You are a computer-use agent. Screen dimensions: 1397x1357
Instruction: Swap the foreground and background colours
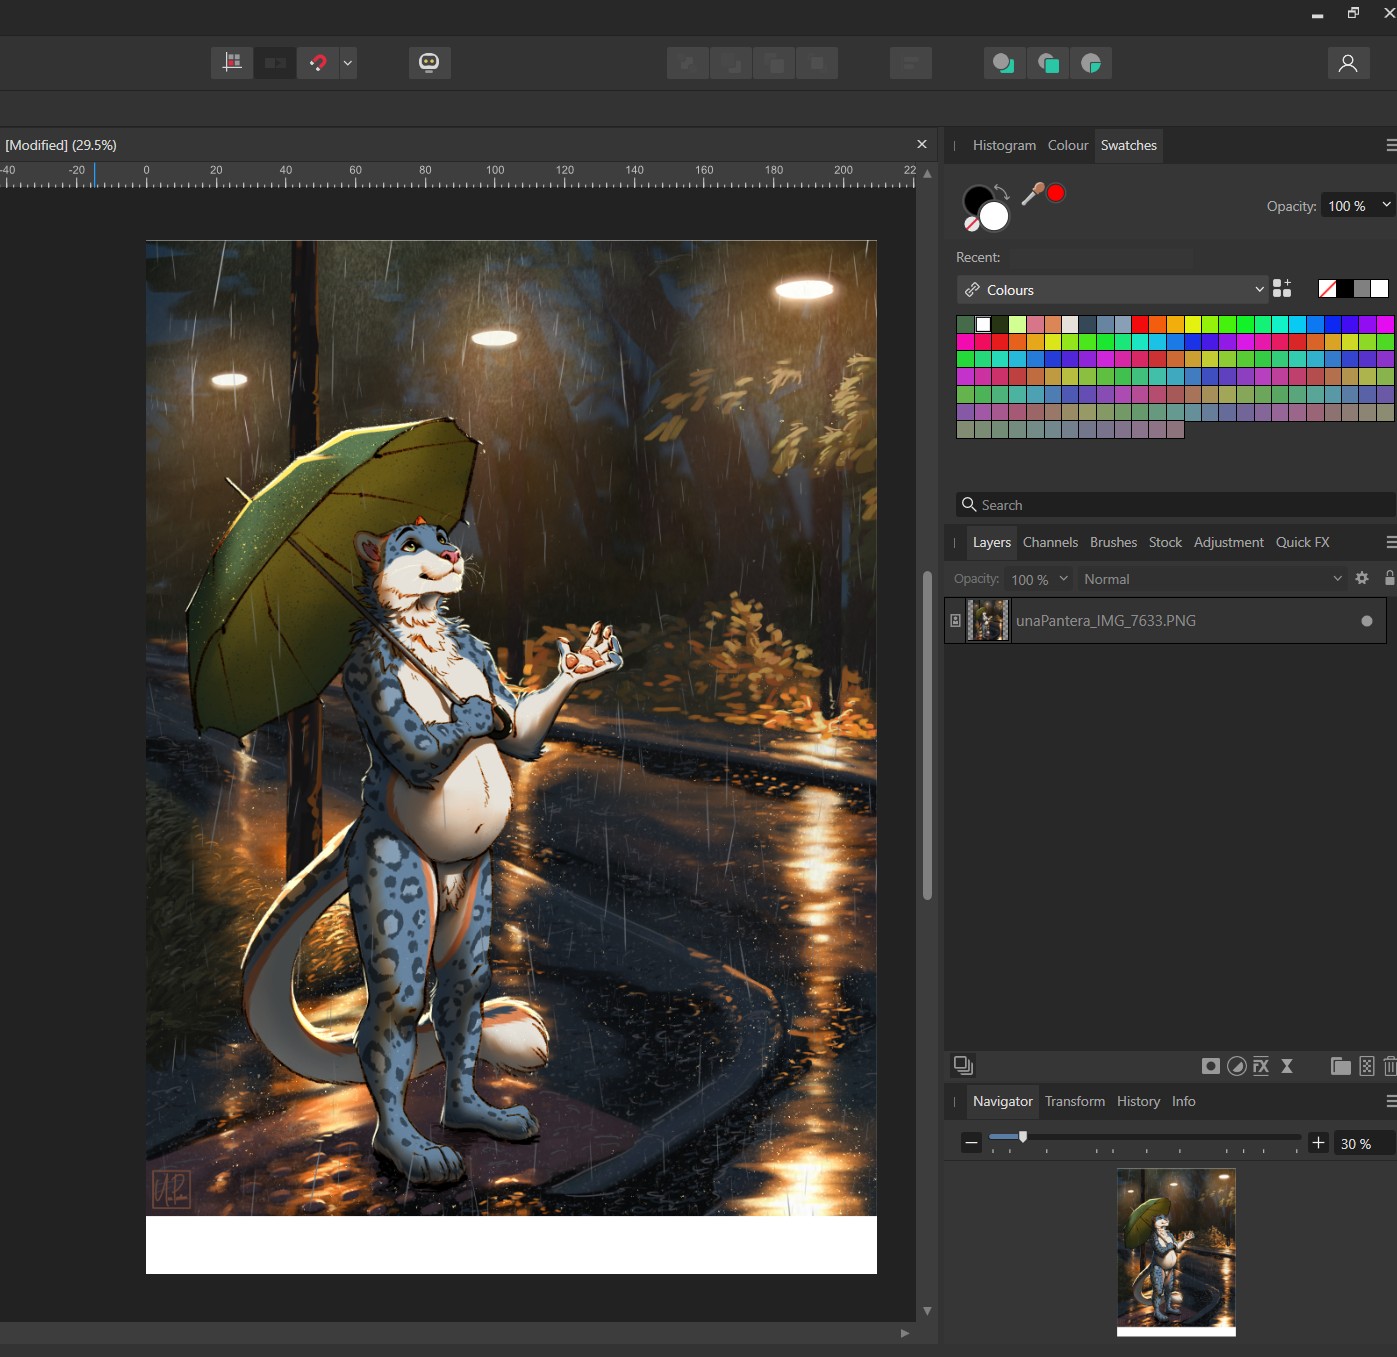[x=1002, y=191]
